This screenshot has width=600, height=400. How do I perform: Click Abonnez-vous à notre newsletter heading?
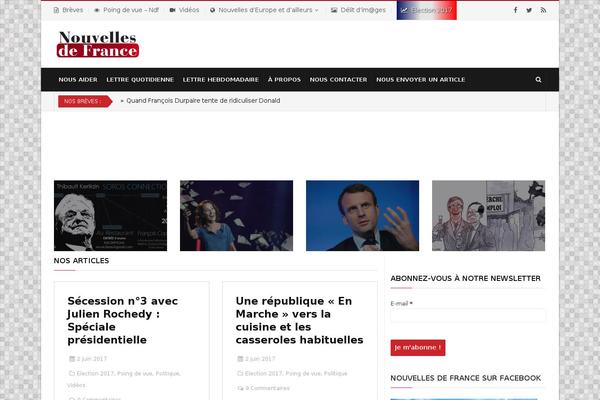[465, 278]
